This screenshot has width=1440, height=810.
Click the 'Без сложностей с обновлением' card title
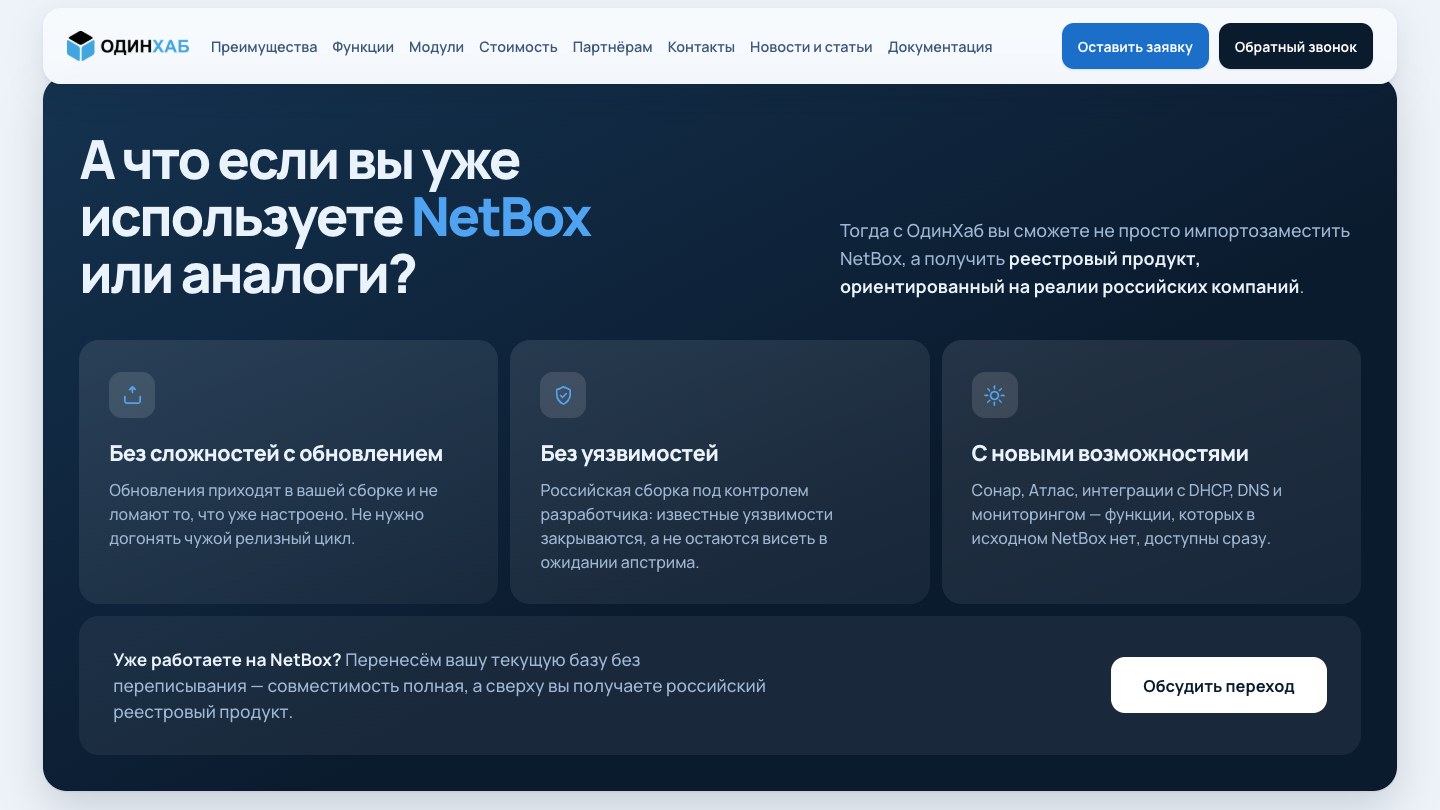coord(276,453)
